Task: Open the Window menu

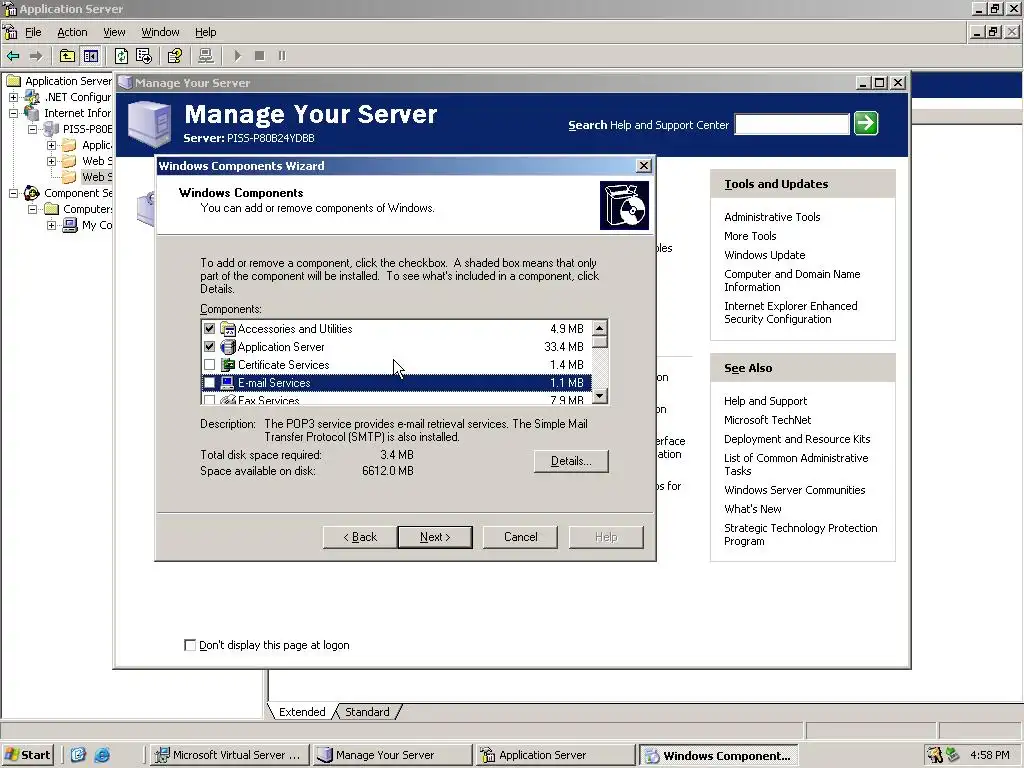Action: [x=160, y=32]
